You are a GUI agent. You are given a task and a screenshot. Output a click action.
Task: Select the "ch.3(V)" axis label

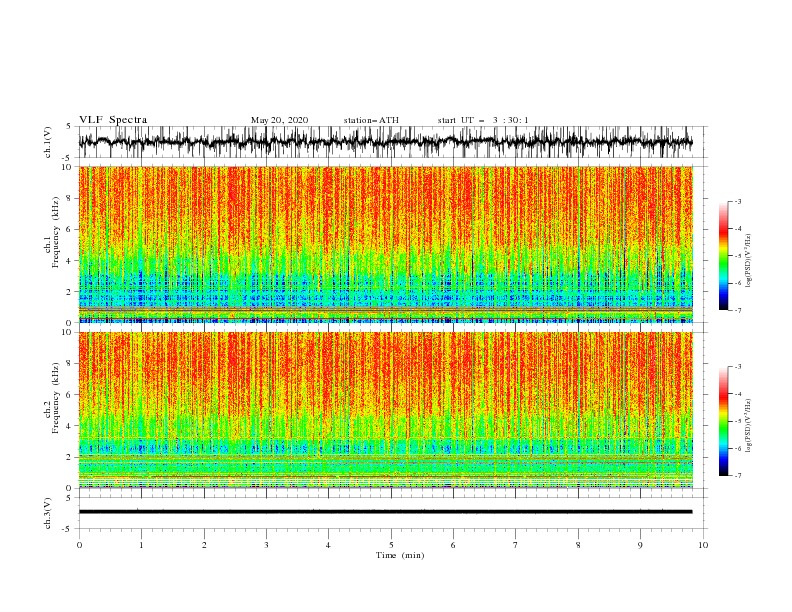(48, 513)
